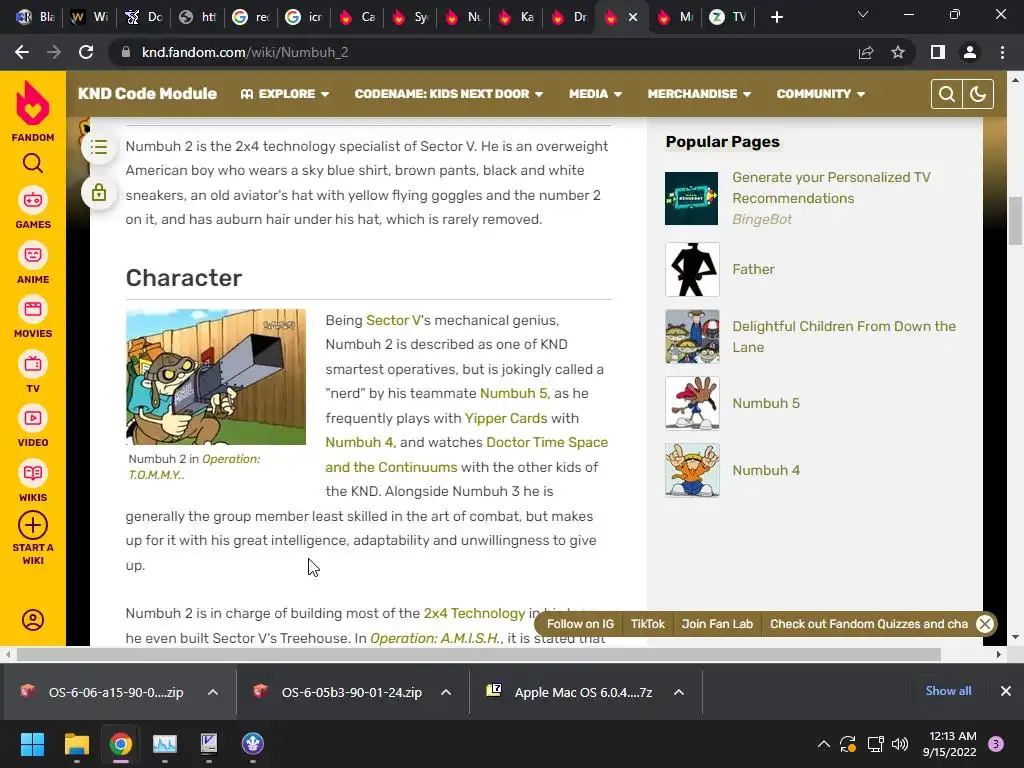Dismiss the Fandom promo banner
The width and height of the screenshot is (1024, 768).
click(x=985, y=624)
